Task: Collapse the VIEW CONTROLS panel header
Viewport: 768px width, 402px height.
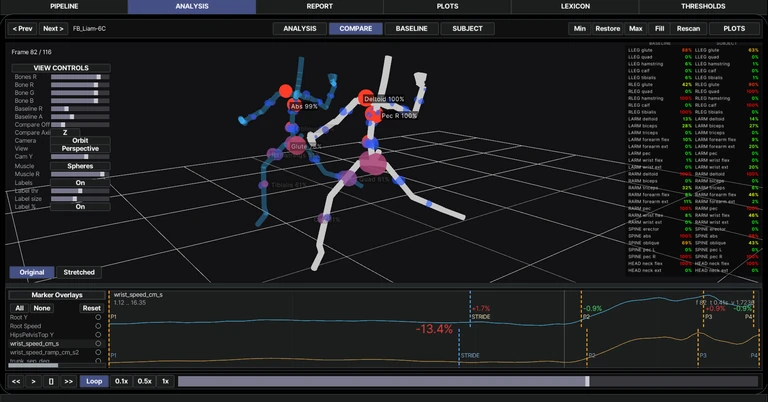Action: 61,68
